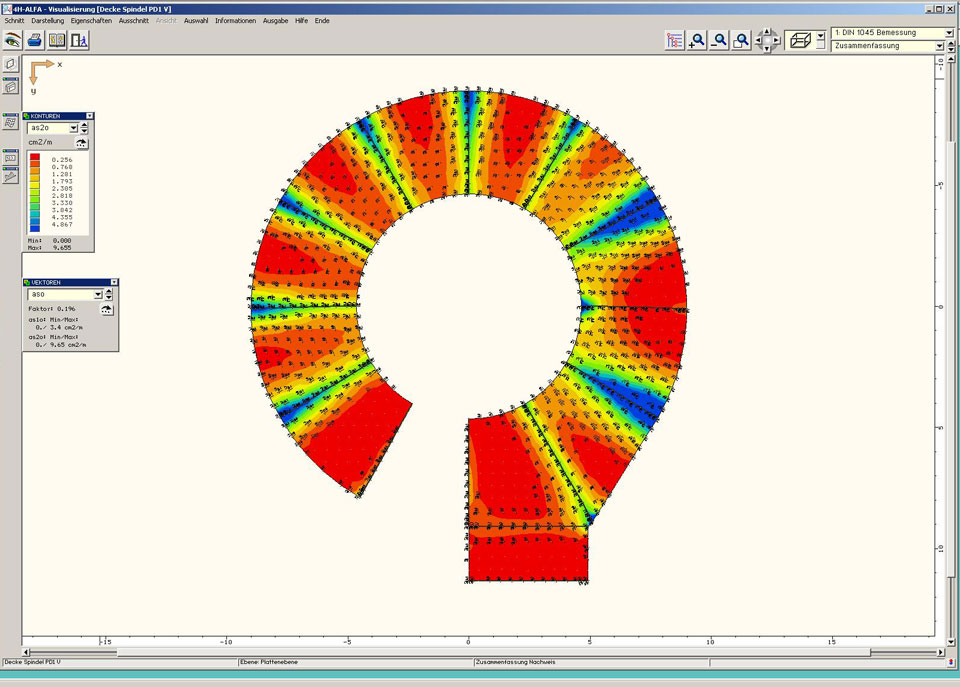Click the eye visualization icon in toolbar
This screenshot has width=960, height=687.
pos(12,40)
